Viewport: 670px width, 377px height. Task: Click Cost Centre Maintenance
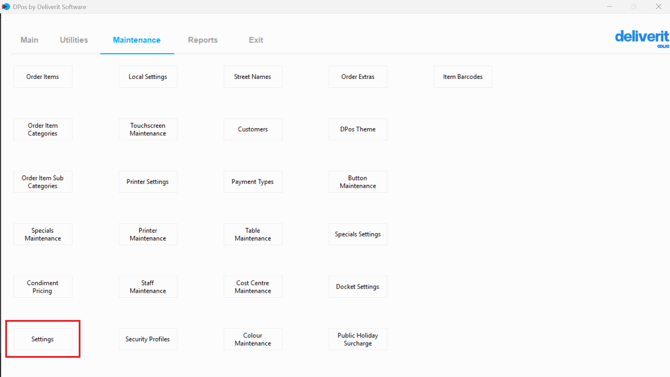click(x=253, y=287)
